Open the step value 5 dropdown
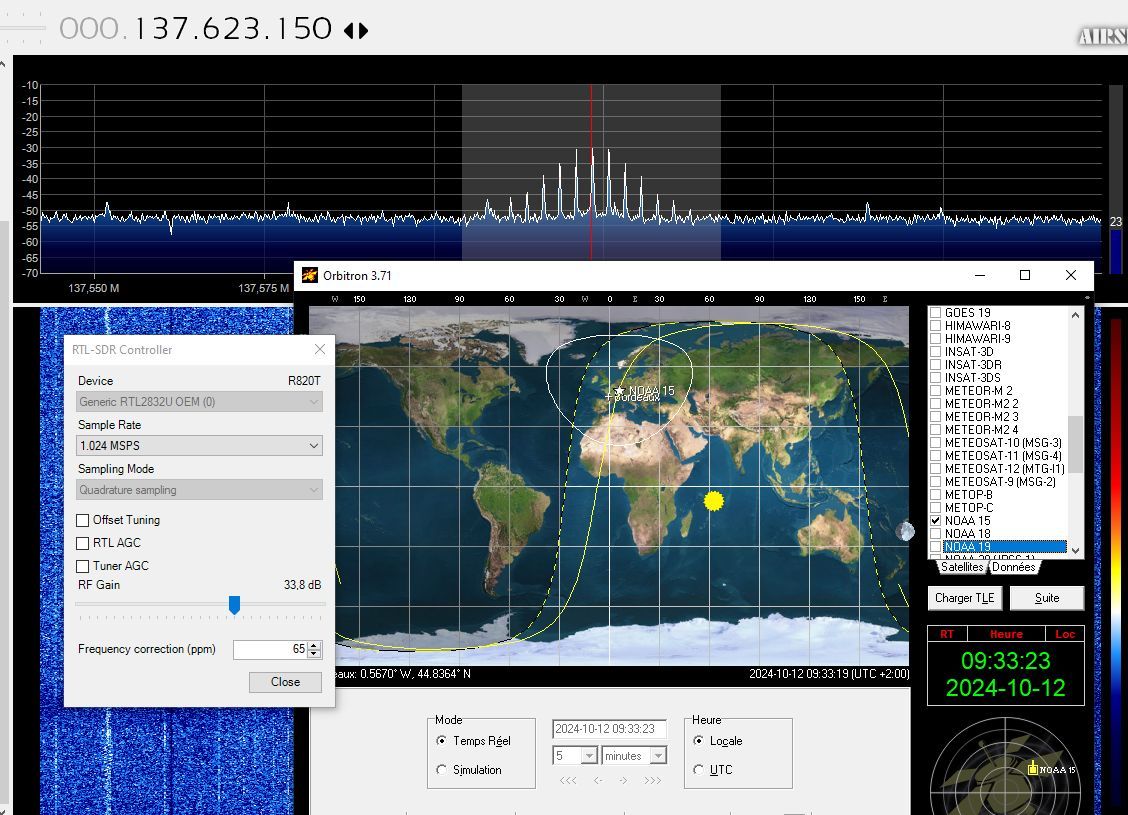 589,756
